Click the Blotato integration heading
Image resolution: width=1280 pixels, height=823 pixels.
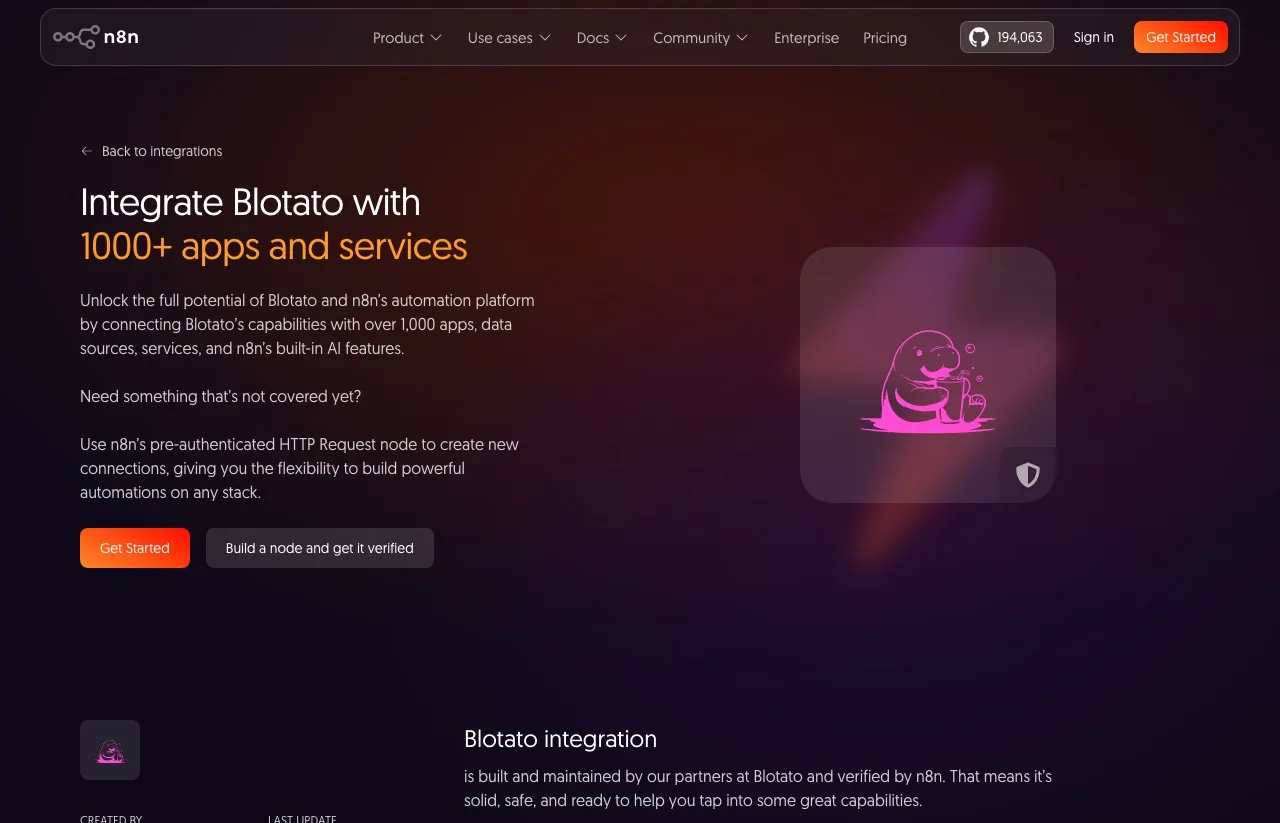point(560,739)
